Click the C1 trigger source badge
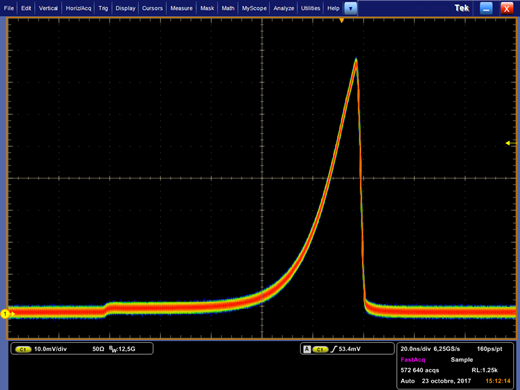The height and width of the screenshot is (390, 520). 320,349
